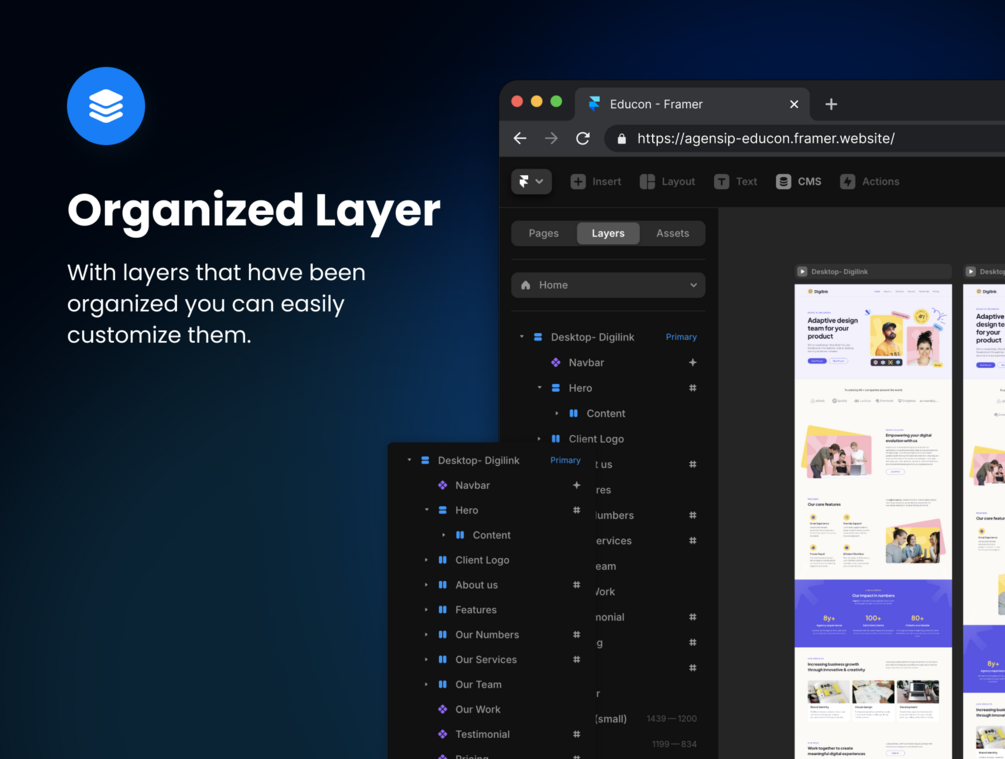1005x759 pixels.
Task: Click the Client Logo column icon in the Framer window
Action: (556, 439)
